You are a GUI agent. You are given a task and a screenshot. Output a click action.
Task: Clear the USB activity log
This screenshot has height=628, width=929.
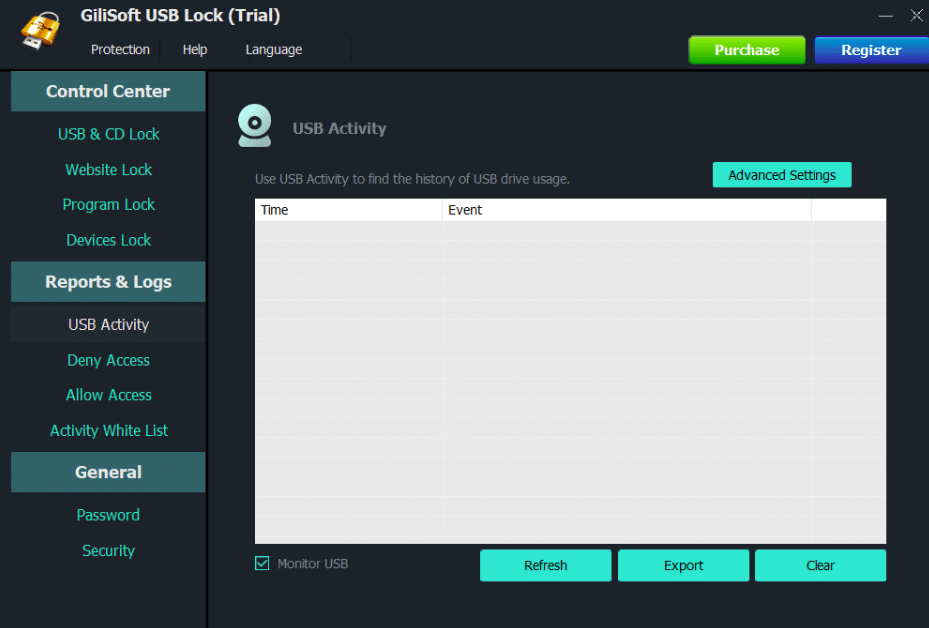click(x=821, y=565)
